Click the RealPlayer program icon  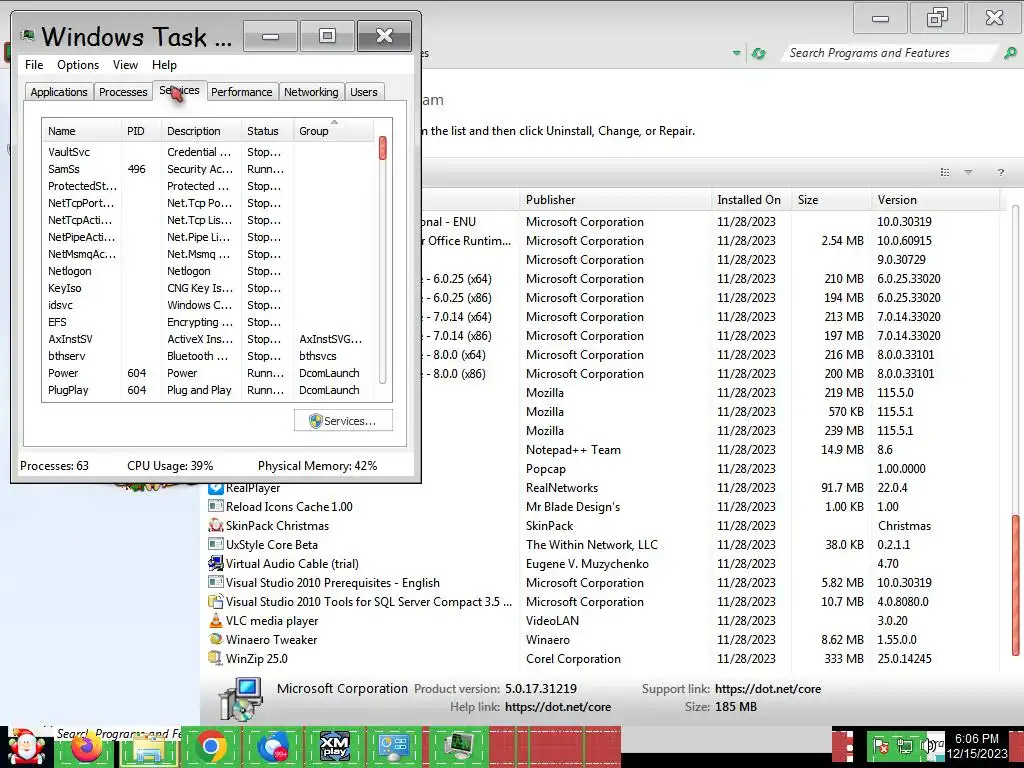(216, 488)
